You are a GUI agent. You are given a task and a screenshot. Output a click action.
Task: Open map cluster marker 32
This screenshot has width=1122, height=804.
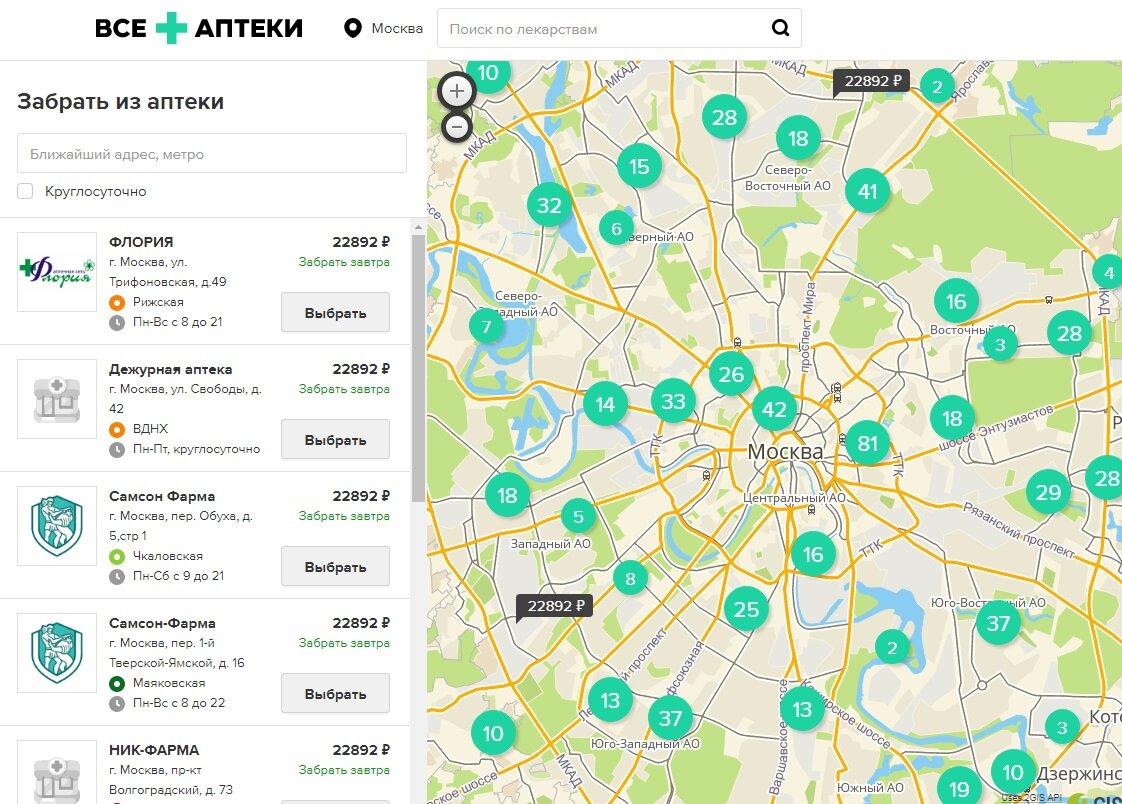pos(549,205)
